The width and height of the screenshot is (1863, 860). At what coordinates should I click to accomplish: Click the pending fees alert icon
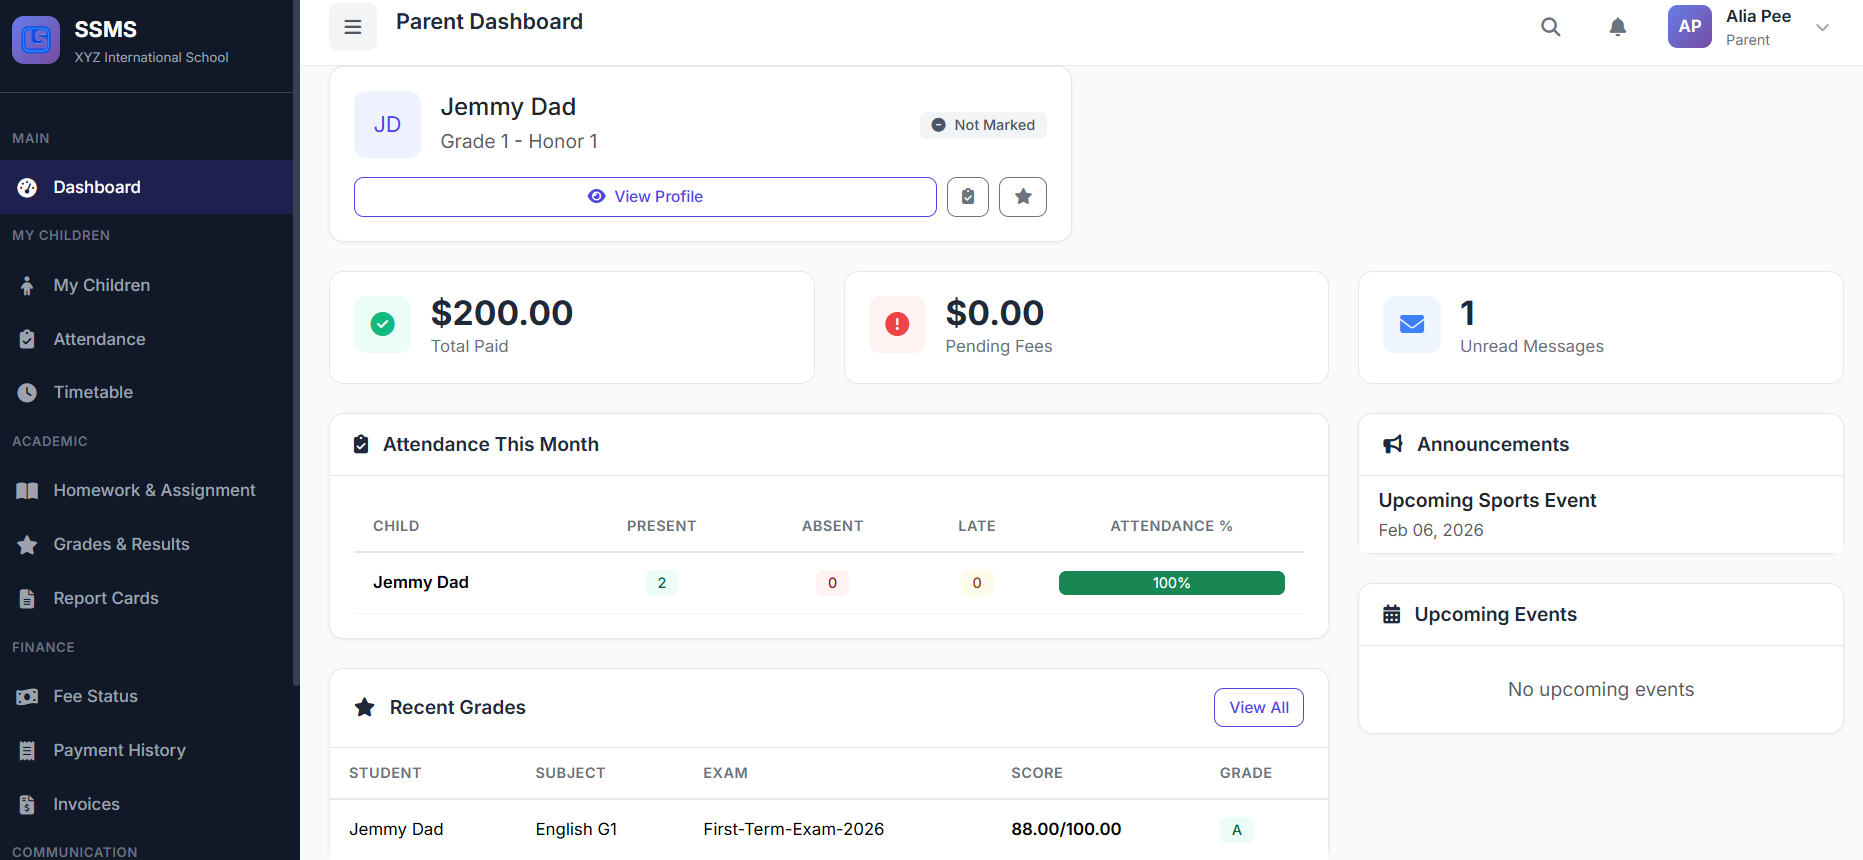[x=897, y=324]
